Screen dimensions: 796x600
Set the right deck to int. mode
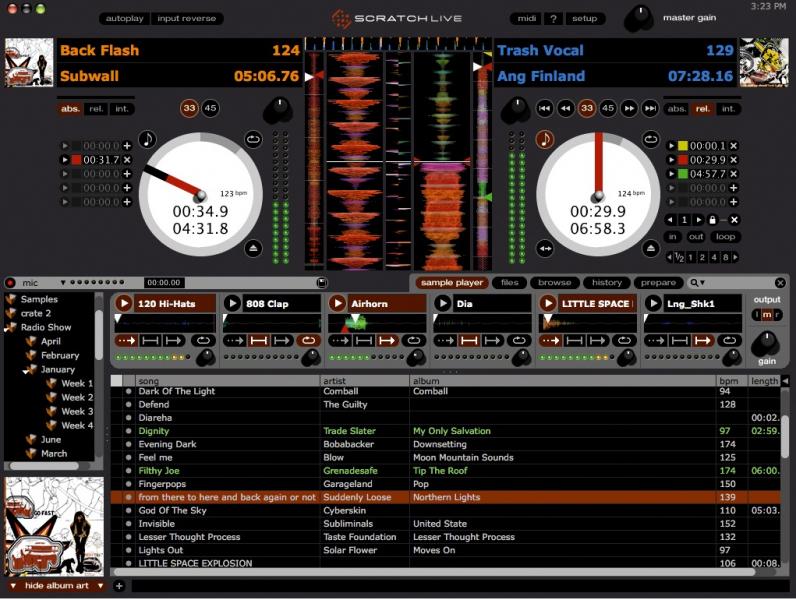[x=728, y=109]
